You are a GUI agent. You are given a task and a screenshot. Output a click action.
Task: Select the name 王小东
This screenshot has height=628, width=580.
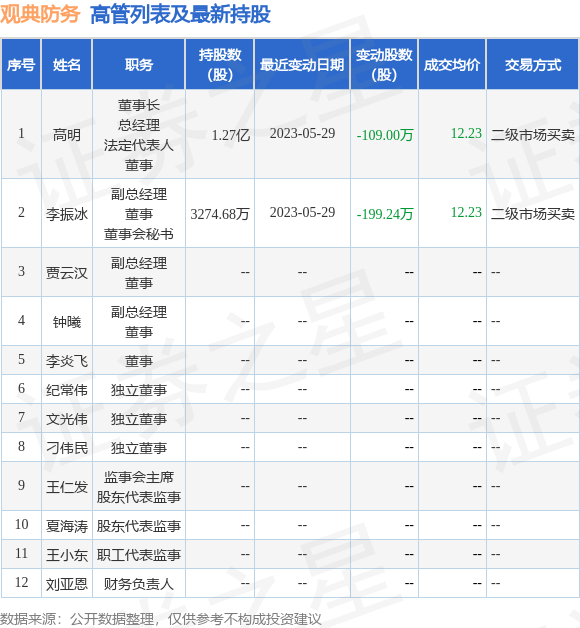point(66,555)
